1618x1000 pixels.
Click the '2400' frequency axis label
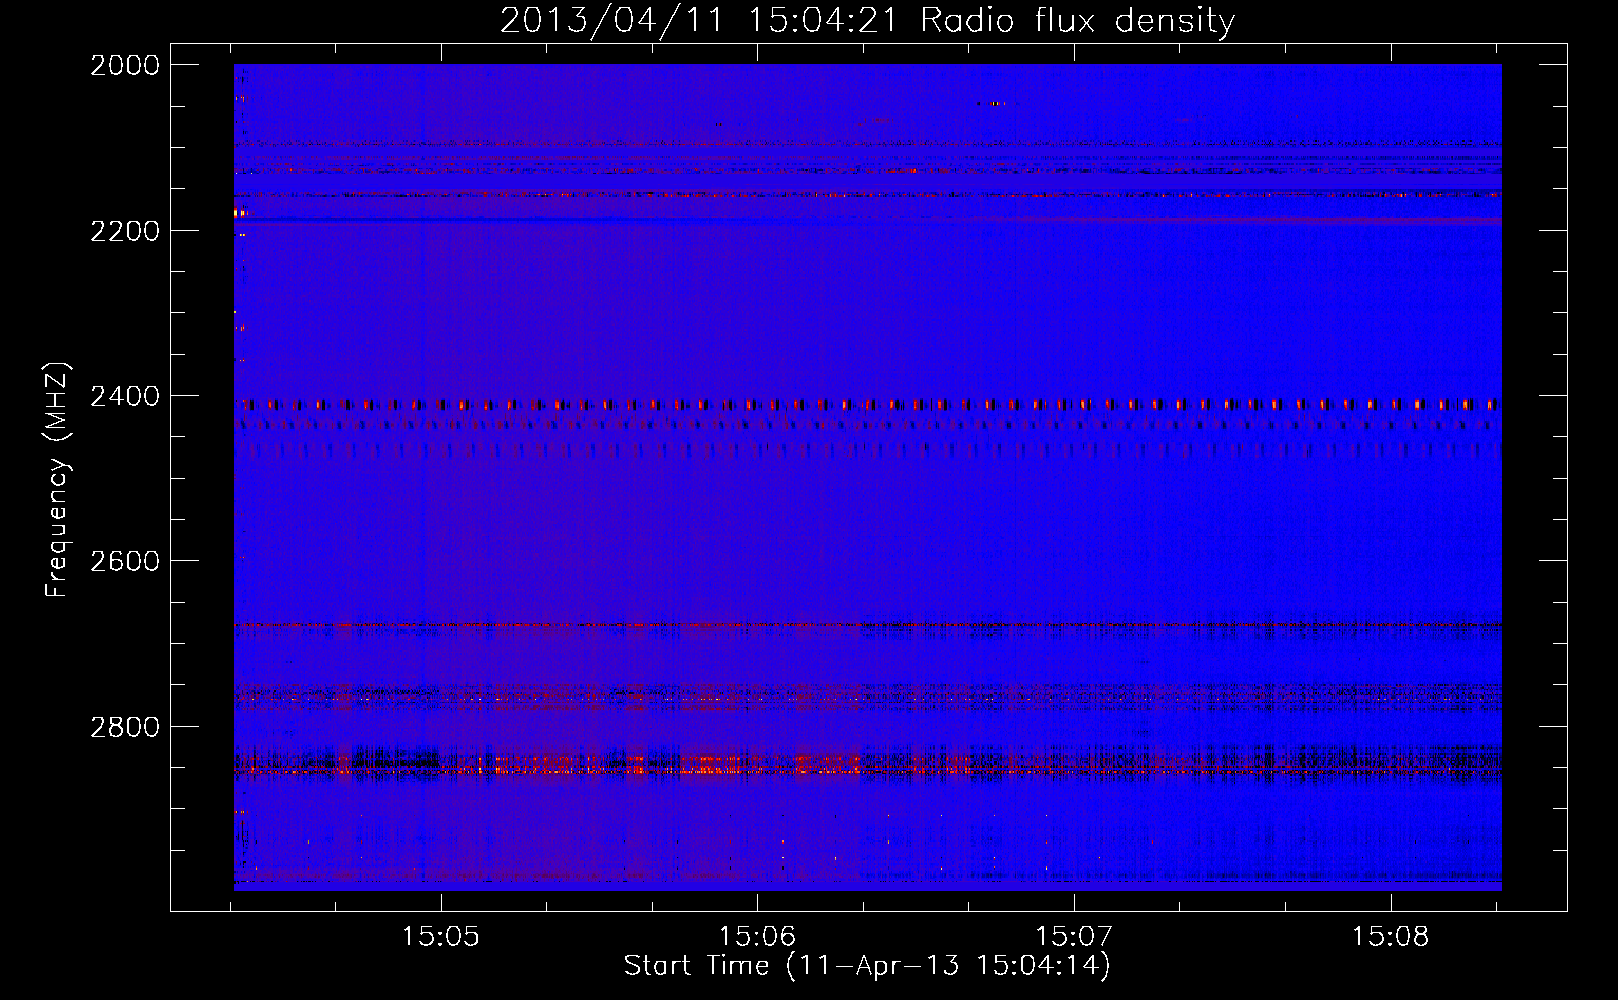(x=125, y=396)
